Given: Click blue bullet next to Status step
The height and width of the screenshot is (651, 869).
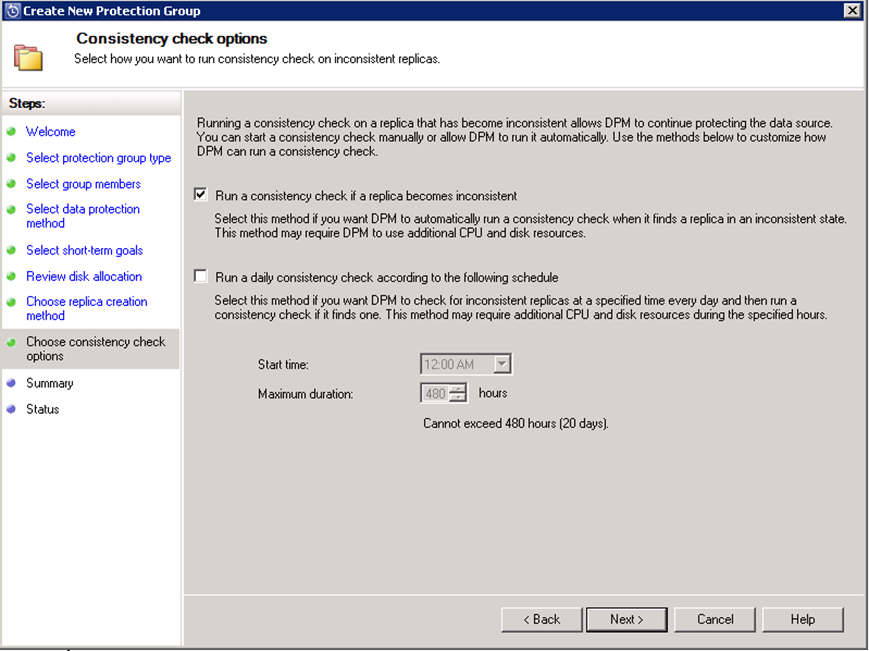Looking at the screenshot, I should [11, 409].
